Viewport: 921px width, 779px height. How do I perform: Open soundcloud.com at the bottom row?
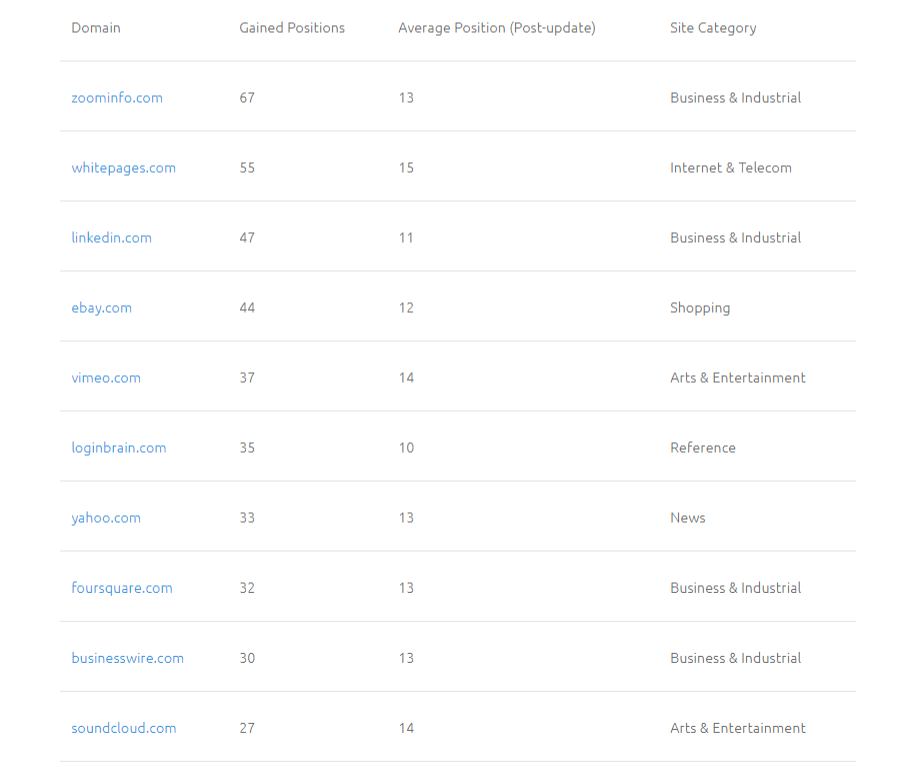tap(123, 728)
